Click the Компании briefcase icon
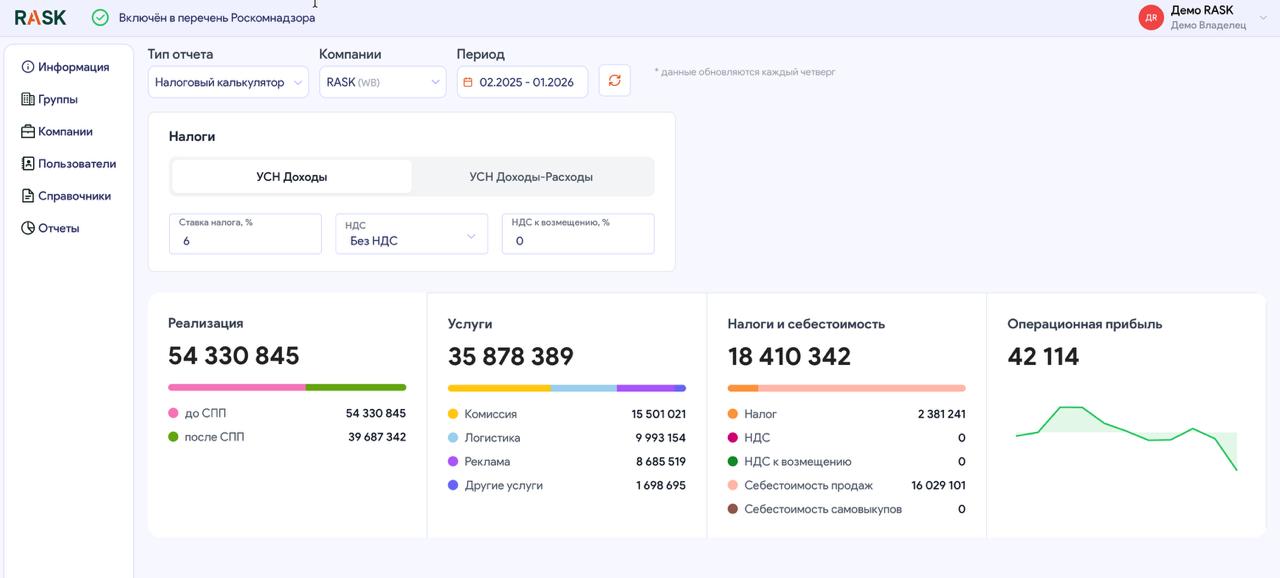 tap(28, 132)
